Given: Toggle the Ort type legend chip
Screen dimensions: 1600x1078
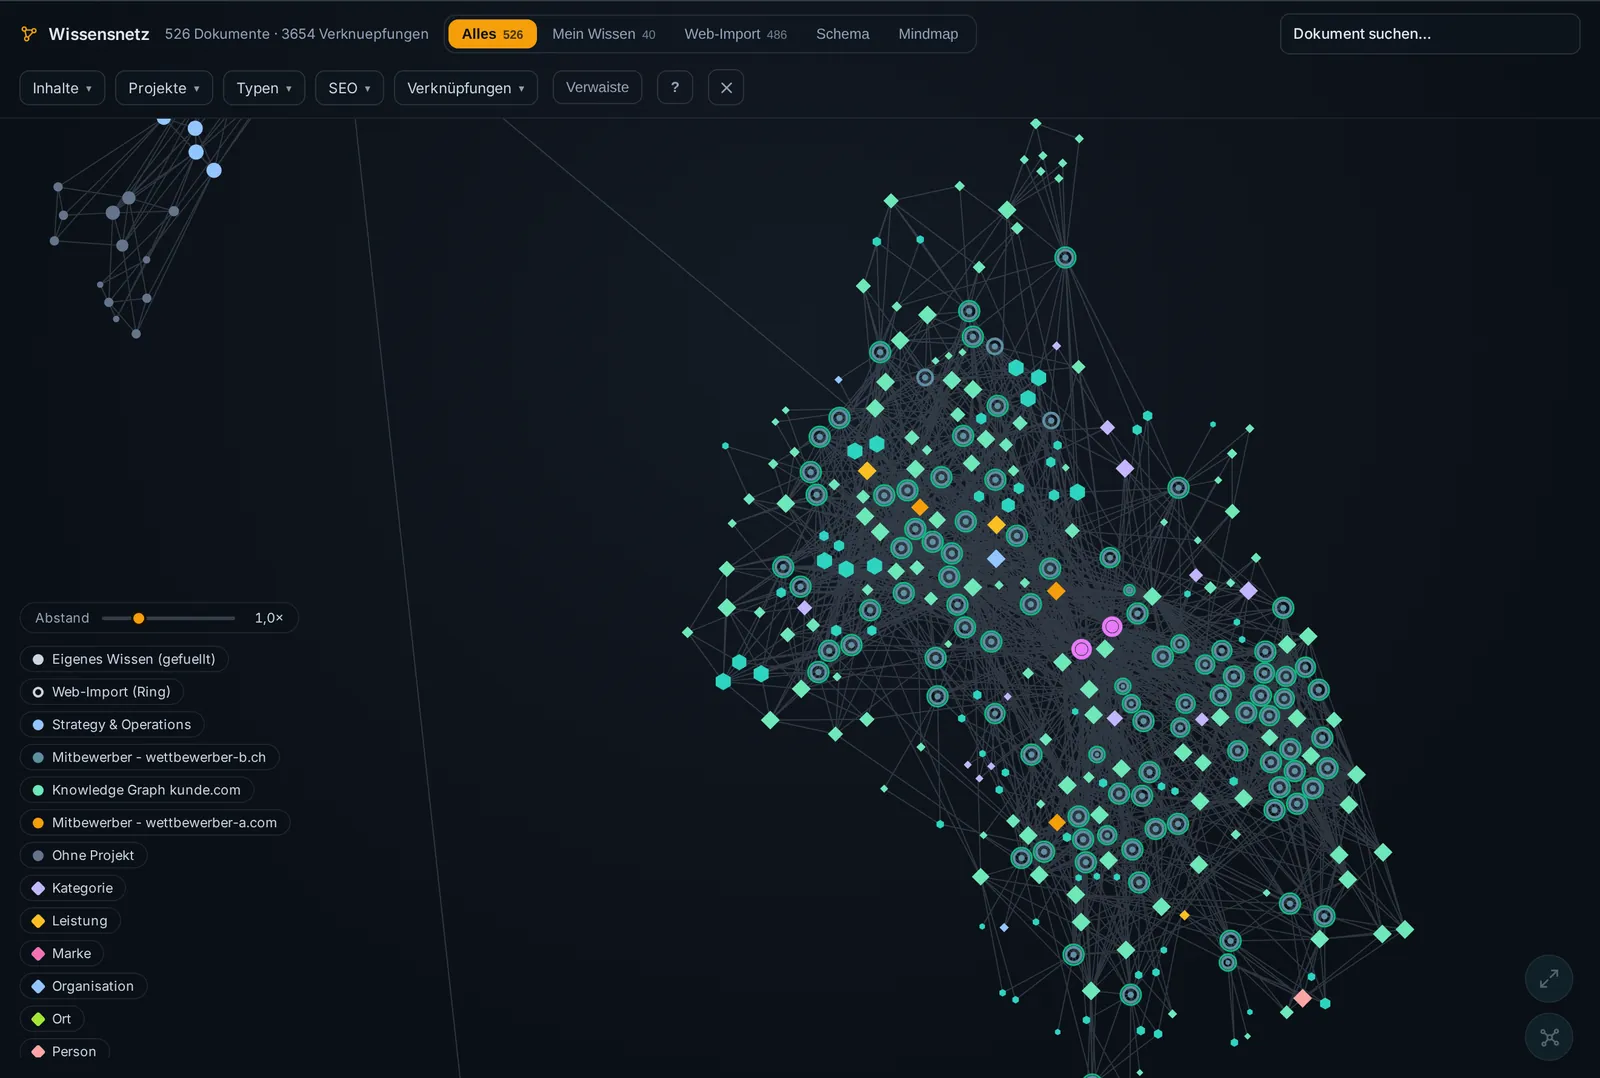Looking at the screenshot, I should point(52,1019).
